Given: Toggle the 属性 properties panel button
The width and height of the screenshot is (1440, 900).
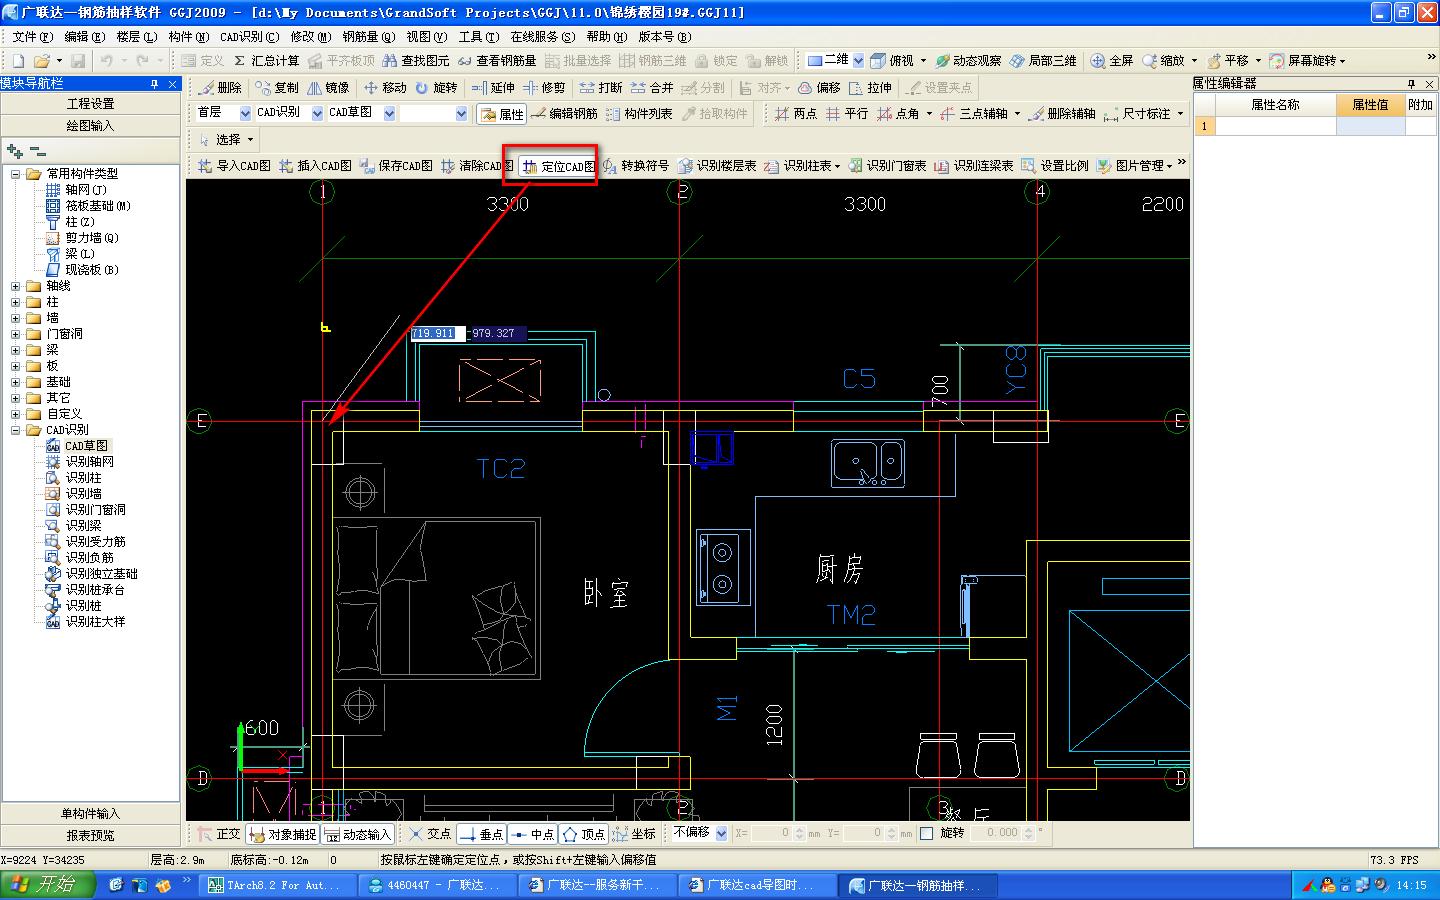Looking at the screenshot, I should tap(502, 114).
